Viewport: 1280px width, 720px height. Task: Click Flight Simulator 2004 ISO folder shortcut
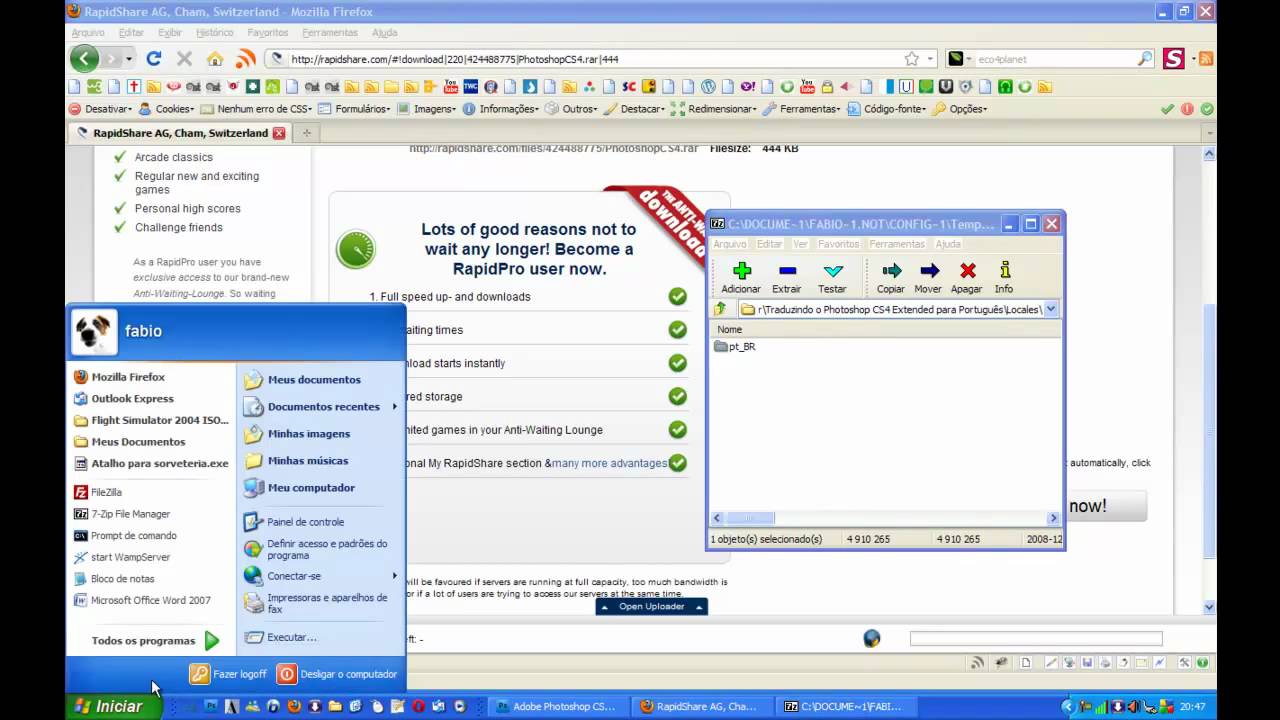click(x=152, y=420)
